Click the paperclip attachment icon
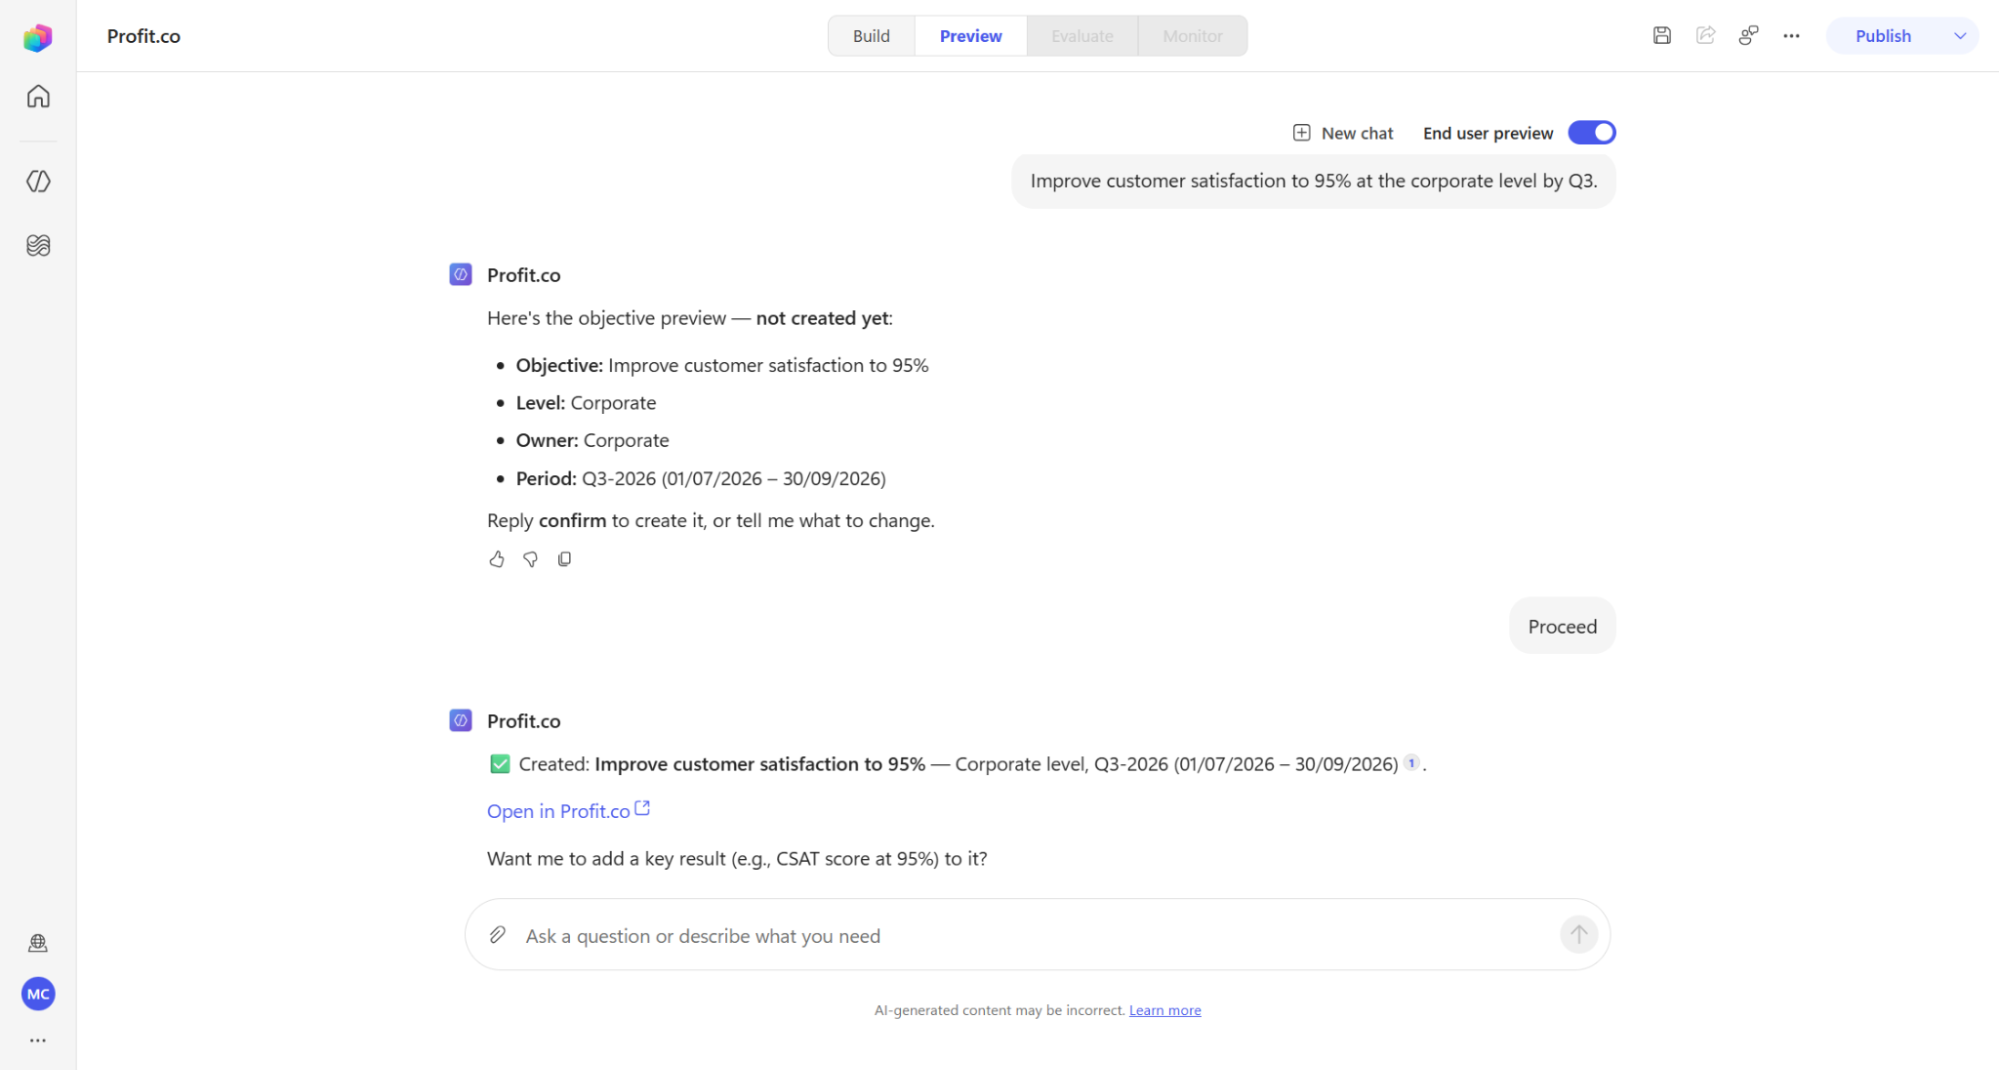 497,935
